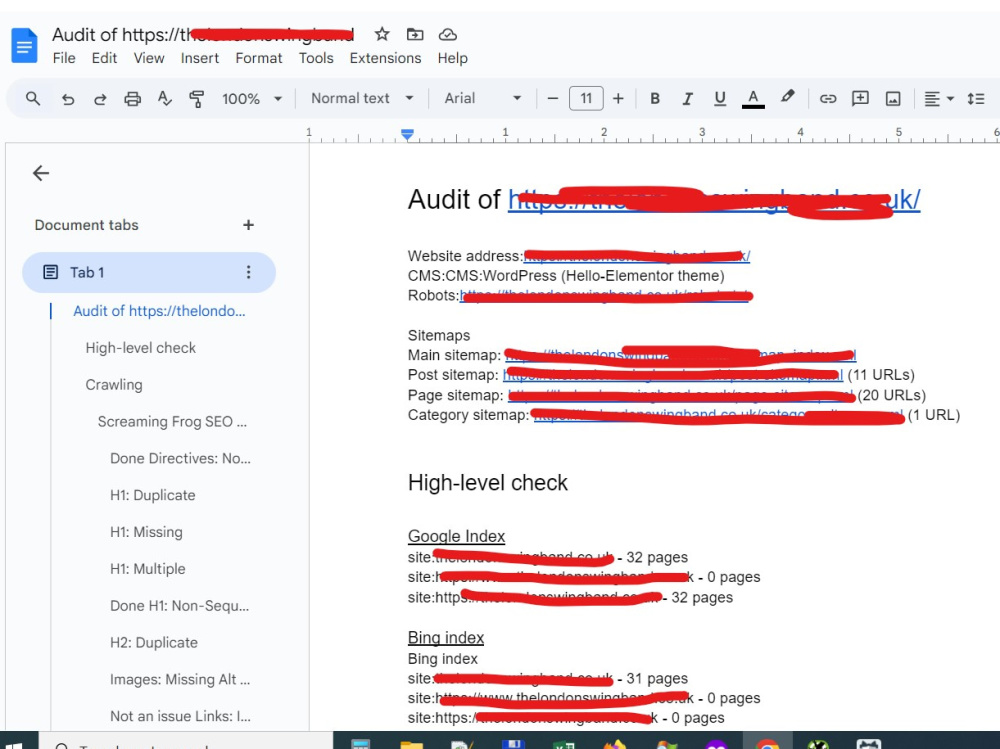Toggle italic formatting
This screenshot has height=749, width=1000.
point(687,99)
